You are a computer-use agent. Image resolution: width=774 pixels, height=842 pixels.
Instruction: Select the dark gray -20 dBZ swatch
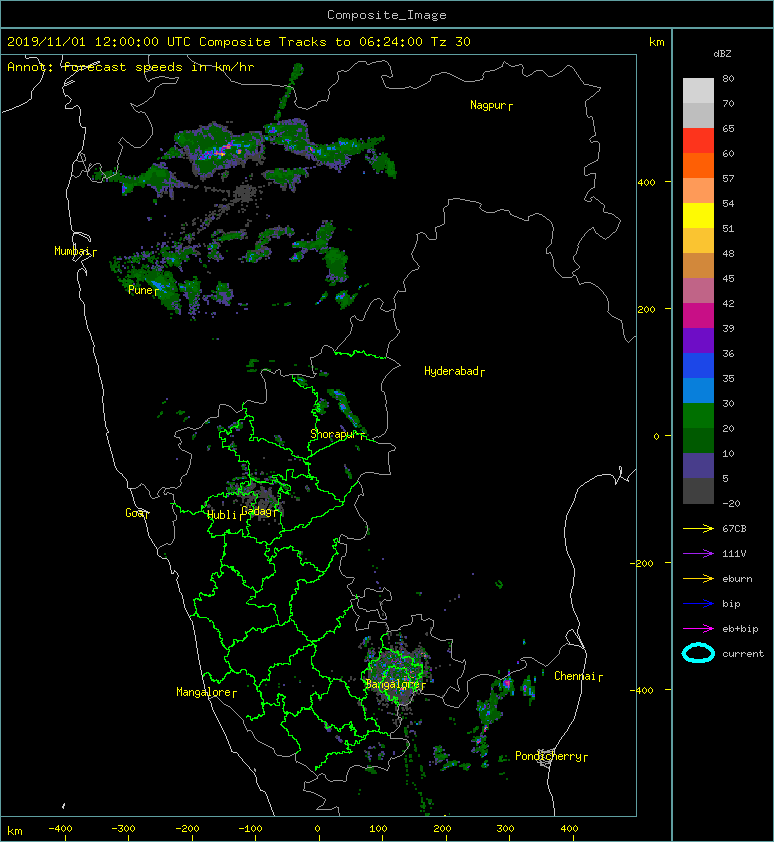pos(698,491)
